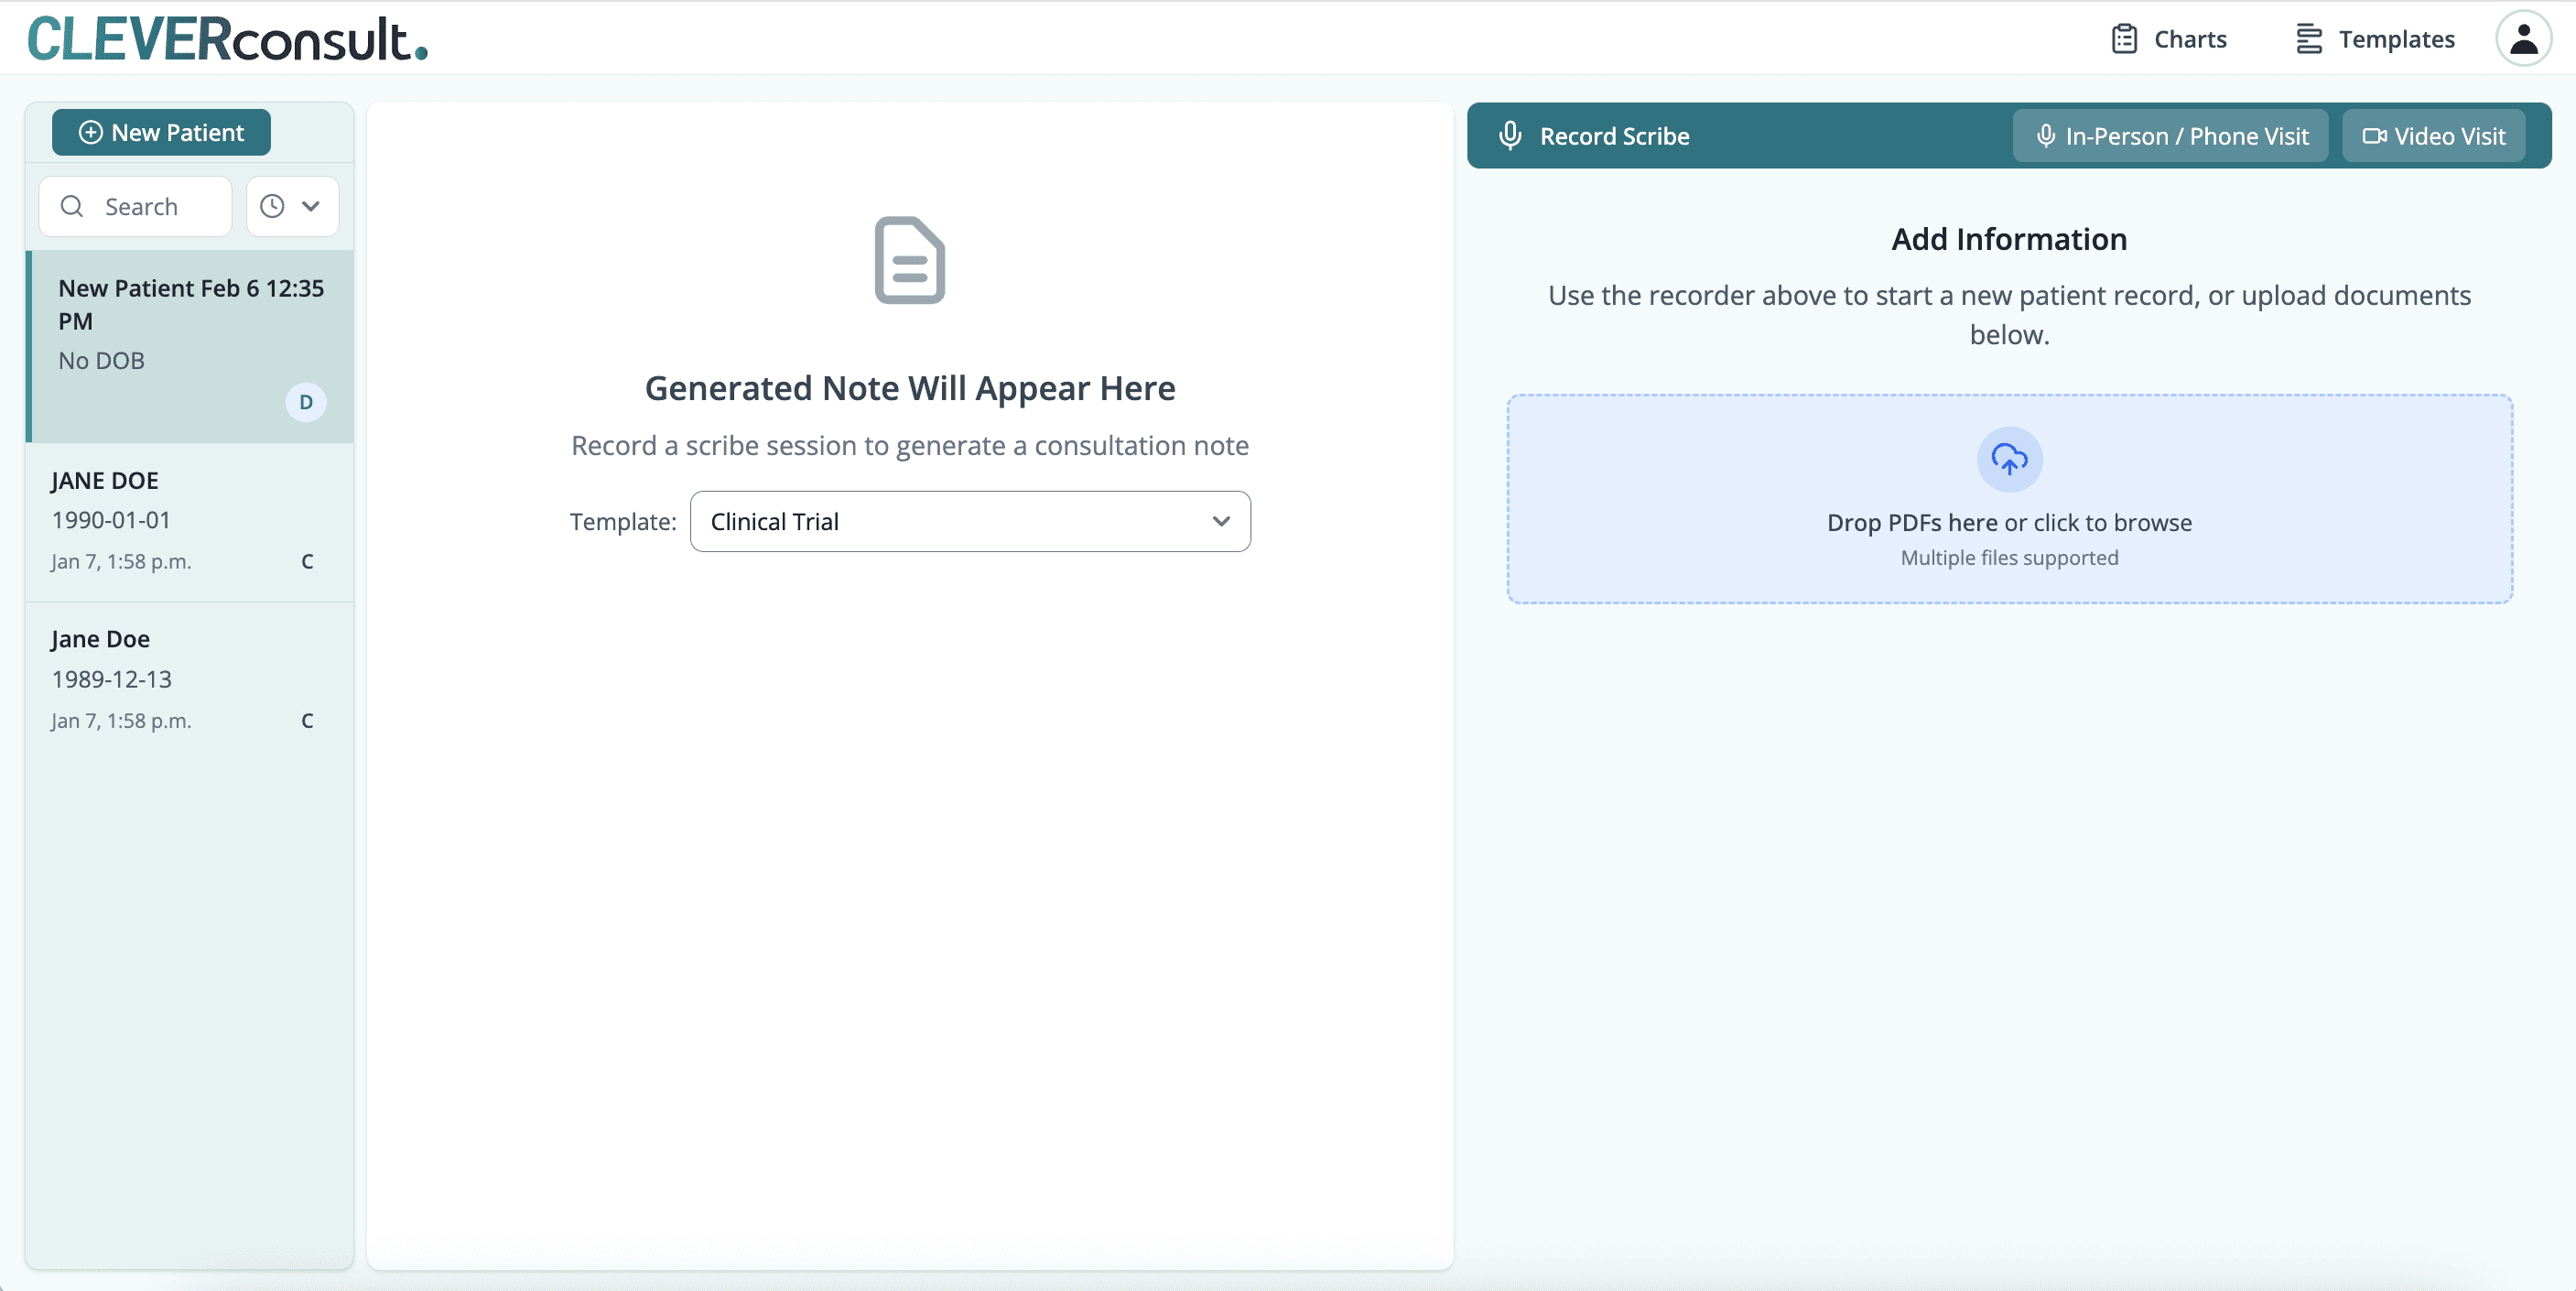Click the Record Scribe microphone icon

[x=1510, y=135]
